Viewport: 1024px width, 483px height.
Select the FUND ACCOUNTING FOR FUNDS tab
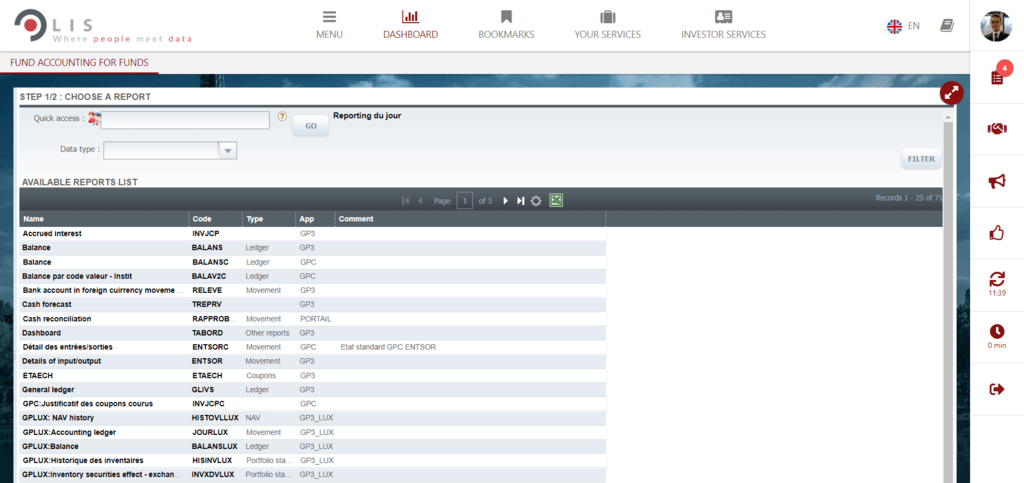[79, 63]
